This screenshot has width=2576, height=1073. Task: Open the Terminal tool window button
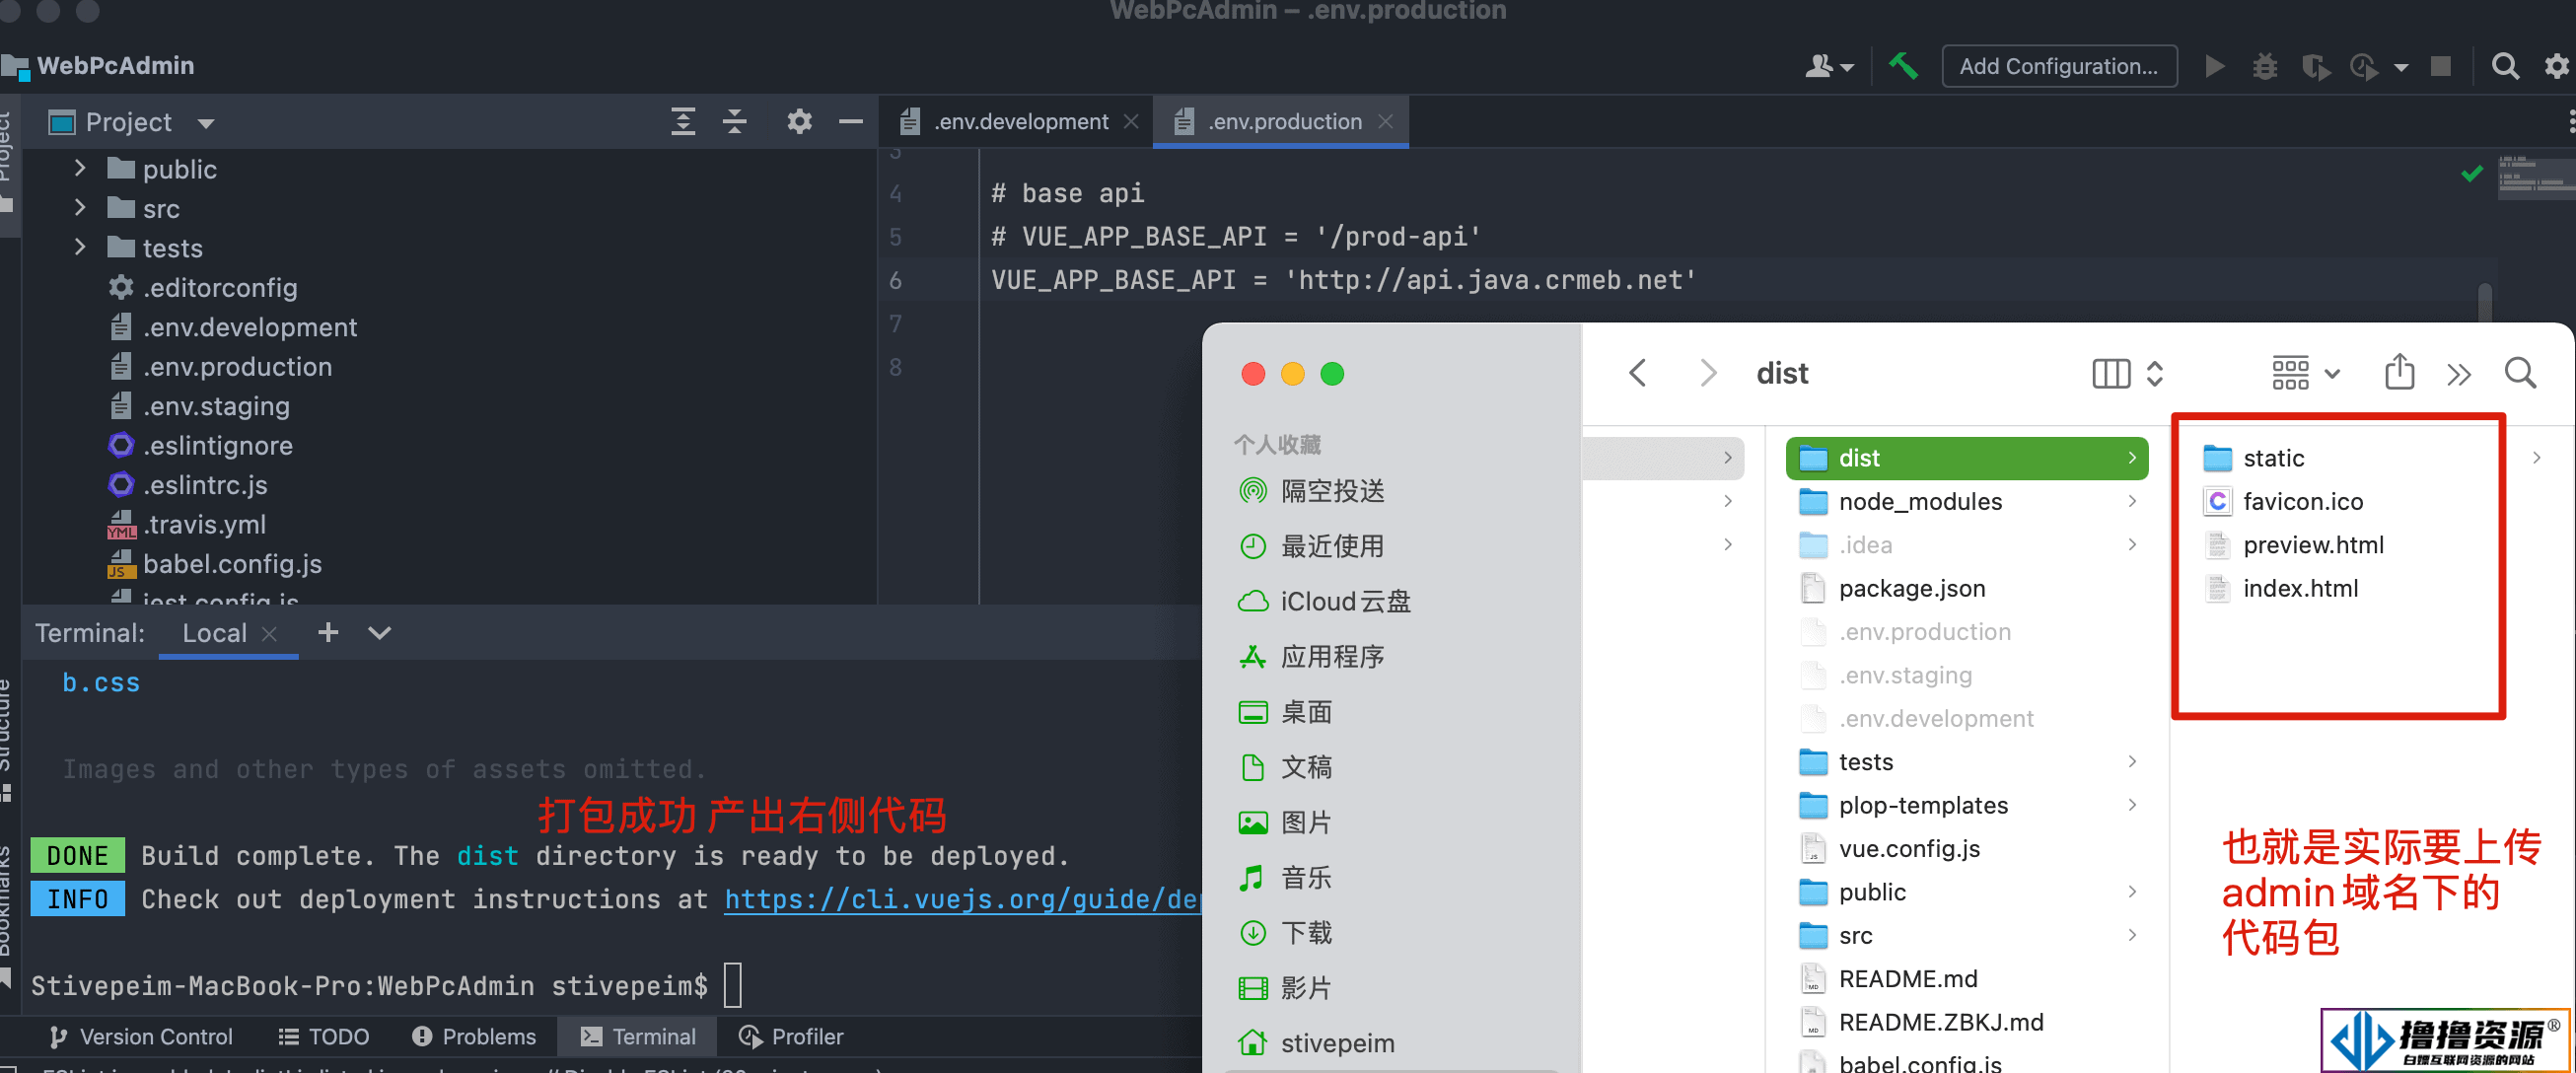click(637, 1036)
